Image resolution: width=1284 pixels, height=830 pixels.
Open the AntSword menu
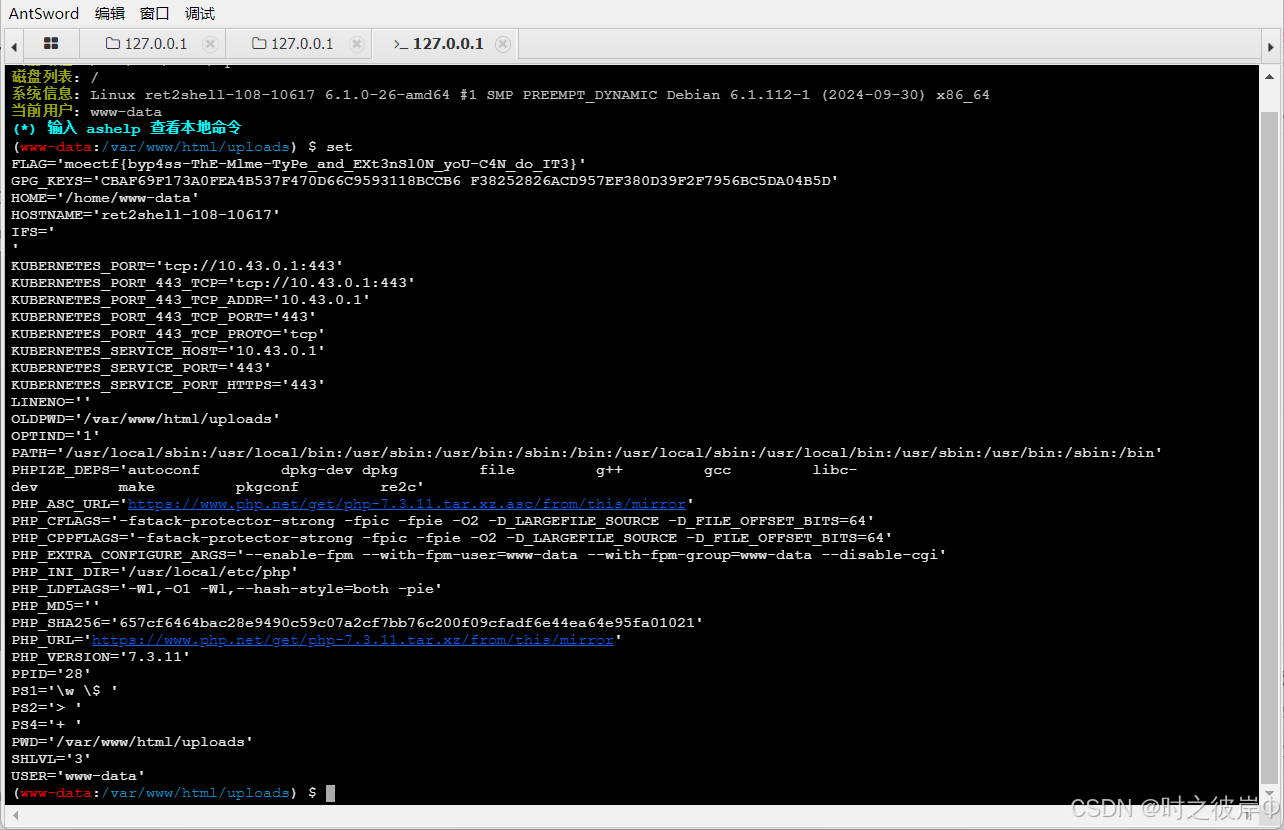coord(44,14)
